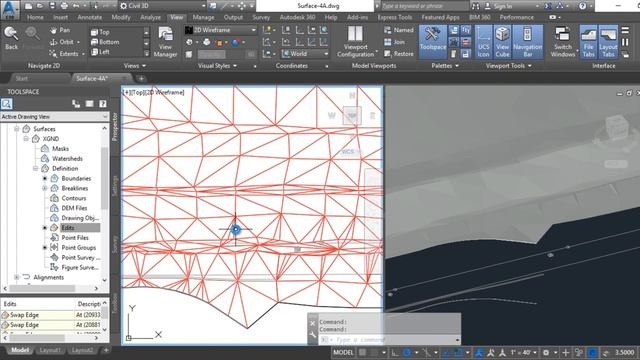This screenshot has height=360, width=640.
Task: Open the Analyze ribbon tab
Action: tap(150, 18)
